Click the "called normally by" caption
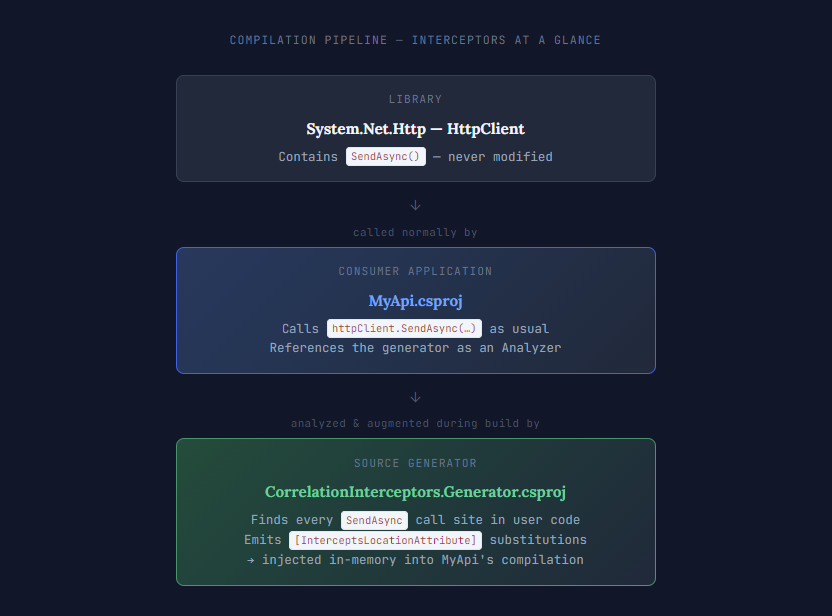This screenshot has height=616, width=832. [415, 232]
